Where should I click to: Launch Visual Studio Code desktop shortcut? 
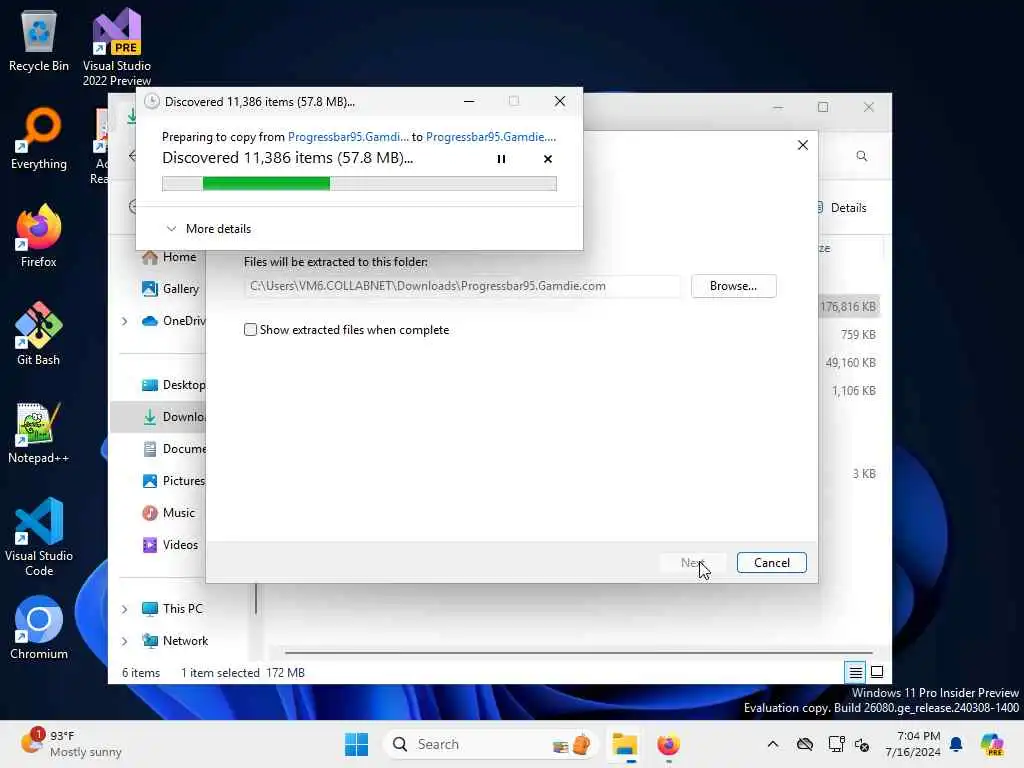pyautogui.click(x=39, y=537)
